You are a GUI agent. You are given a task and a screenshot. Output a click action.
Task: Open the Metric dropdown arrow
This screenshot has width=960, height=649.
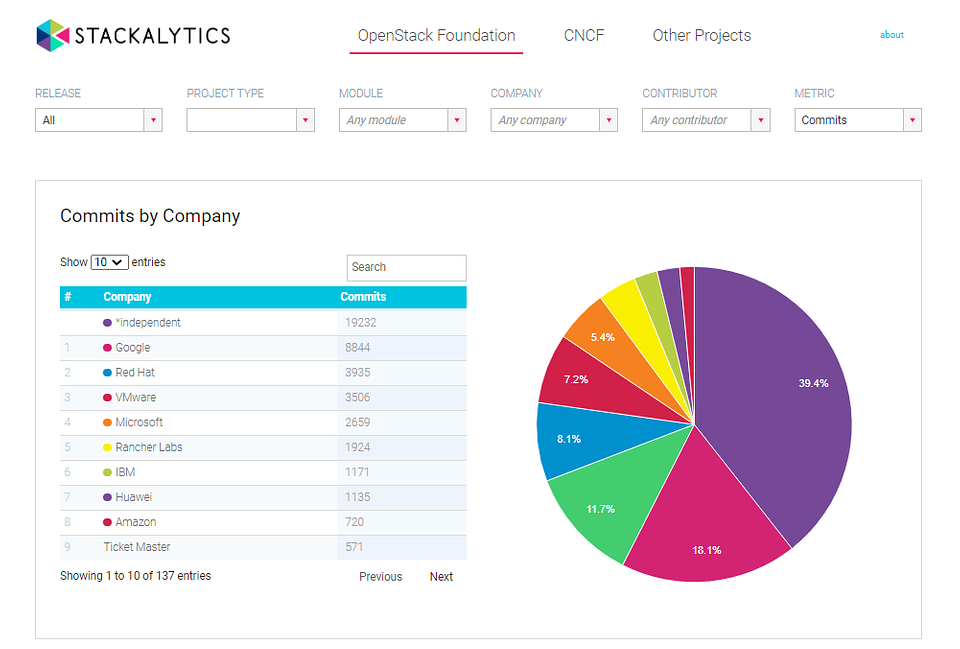tap(912, 120)
